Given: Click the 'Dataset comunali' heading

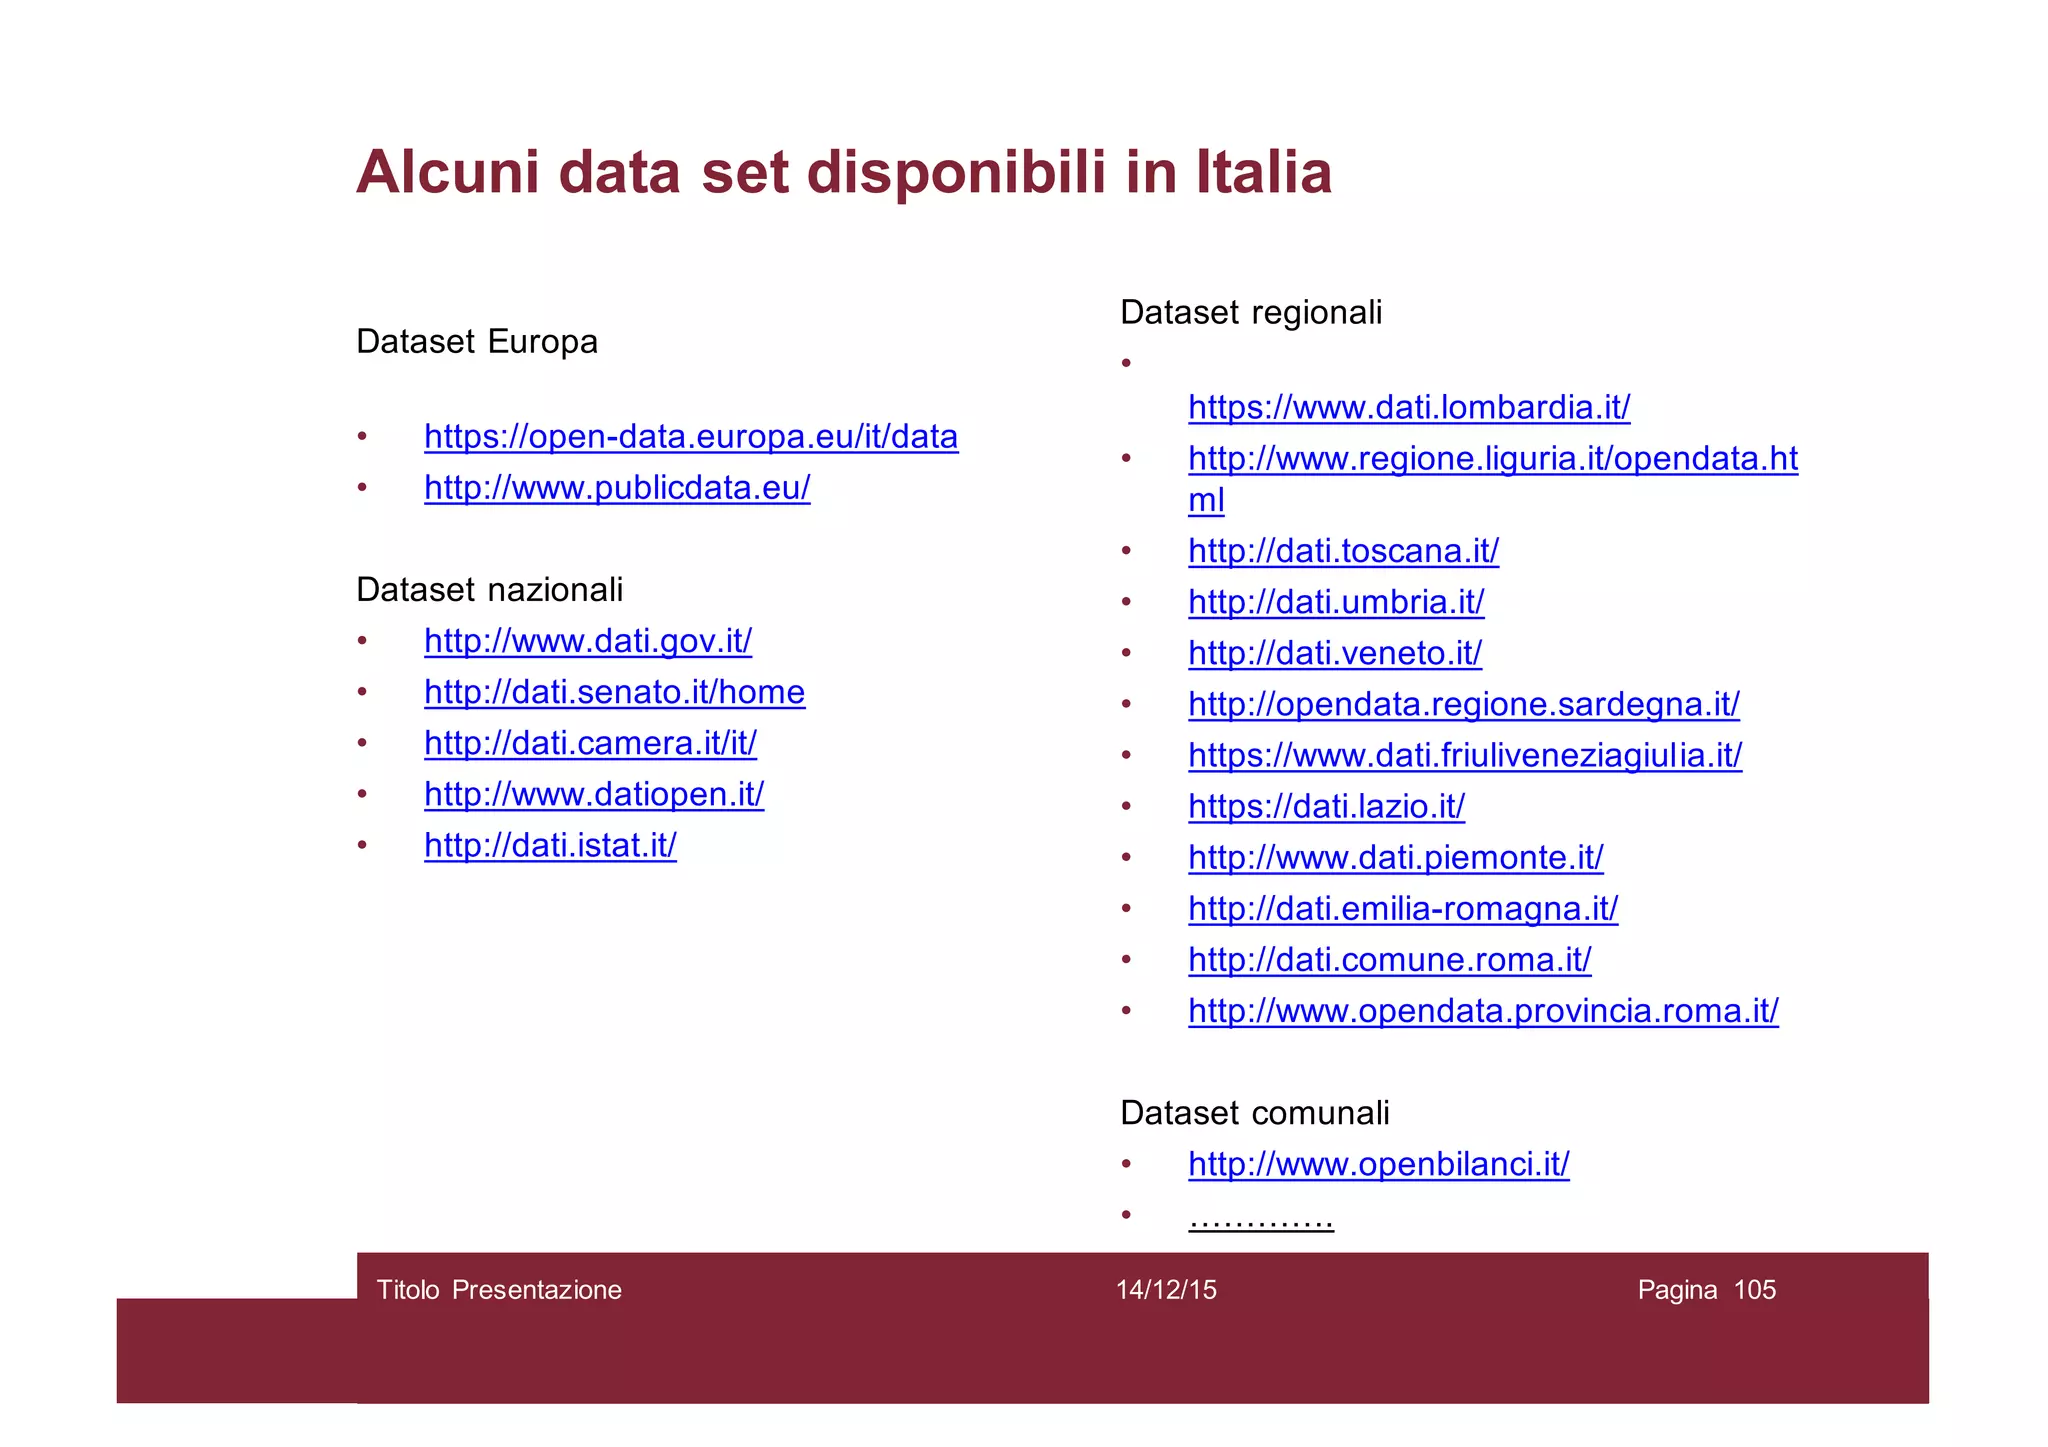Looking at the screenshot, I should tap(1255, 1113).
